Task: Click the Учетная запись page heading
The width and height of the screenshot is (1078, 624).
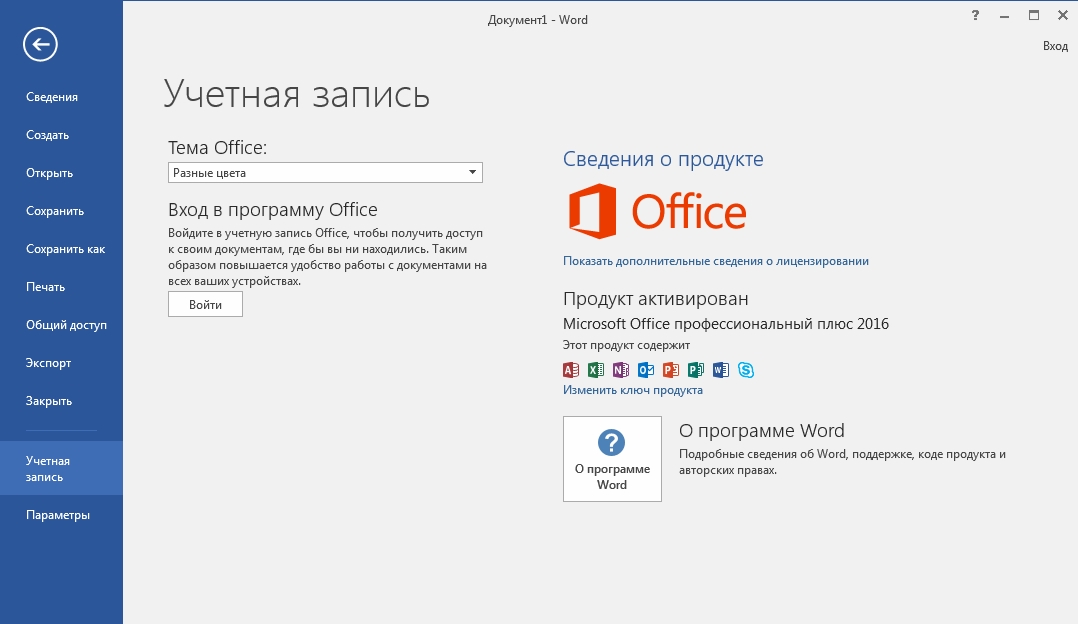Action: click(x=297, y=94)
